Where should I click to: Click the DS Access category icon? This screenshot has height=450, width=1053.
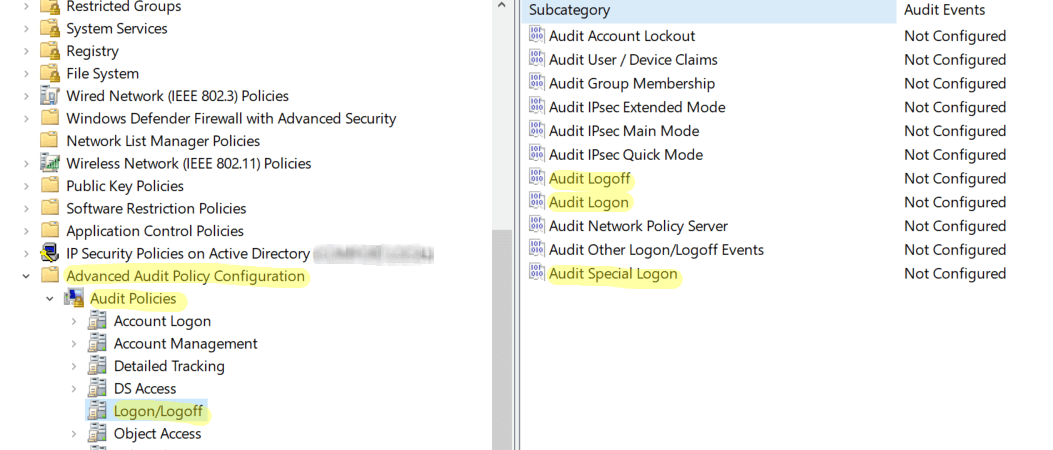[x=97, y=388]
